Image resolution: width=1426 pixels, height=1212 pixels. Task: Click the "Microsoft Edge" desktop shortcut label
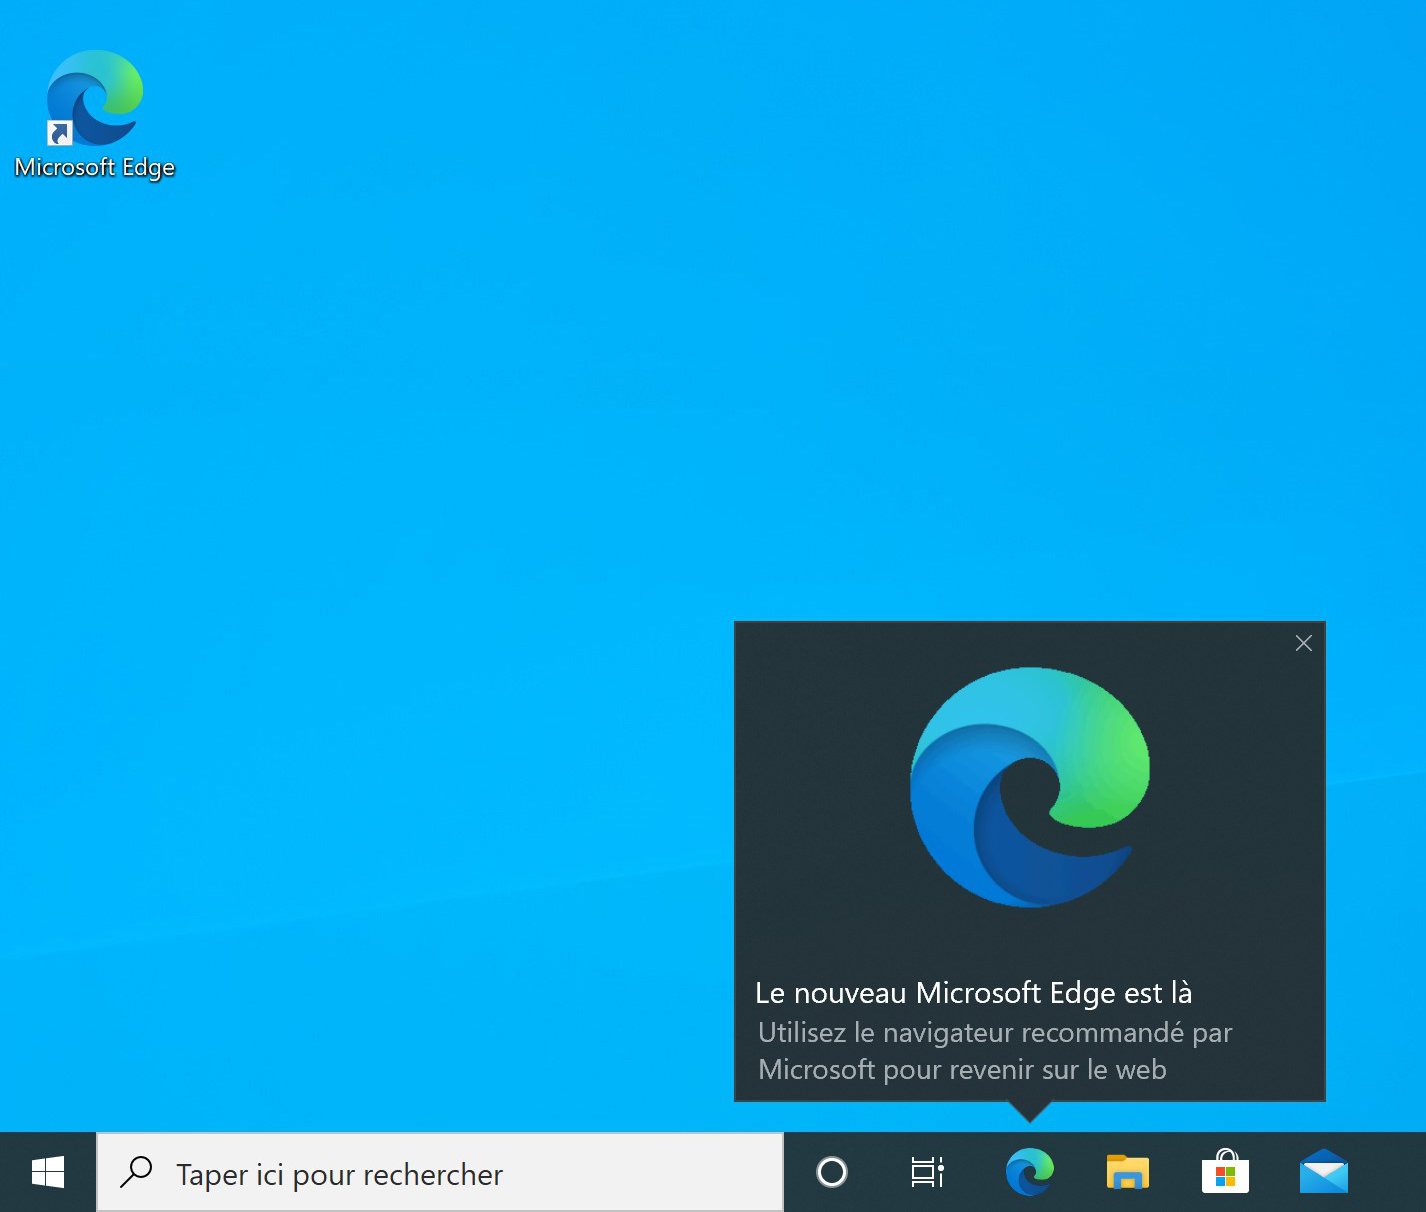95,168
